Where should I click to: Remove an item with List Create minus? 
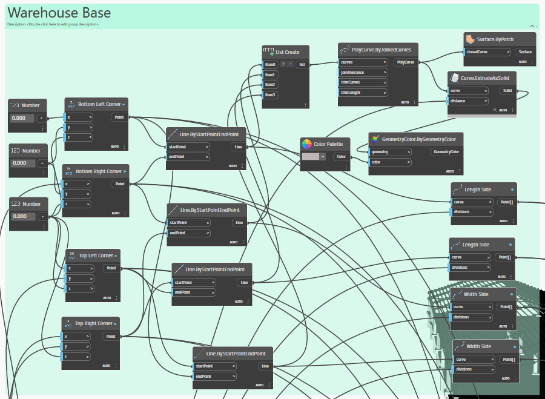coord(291,64)
